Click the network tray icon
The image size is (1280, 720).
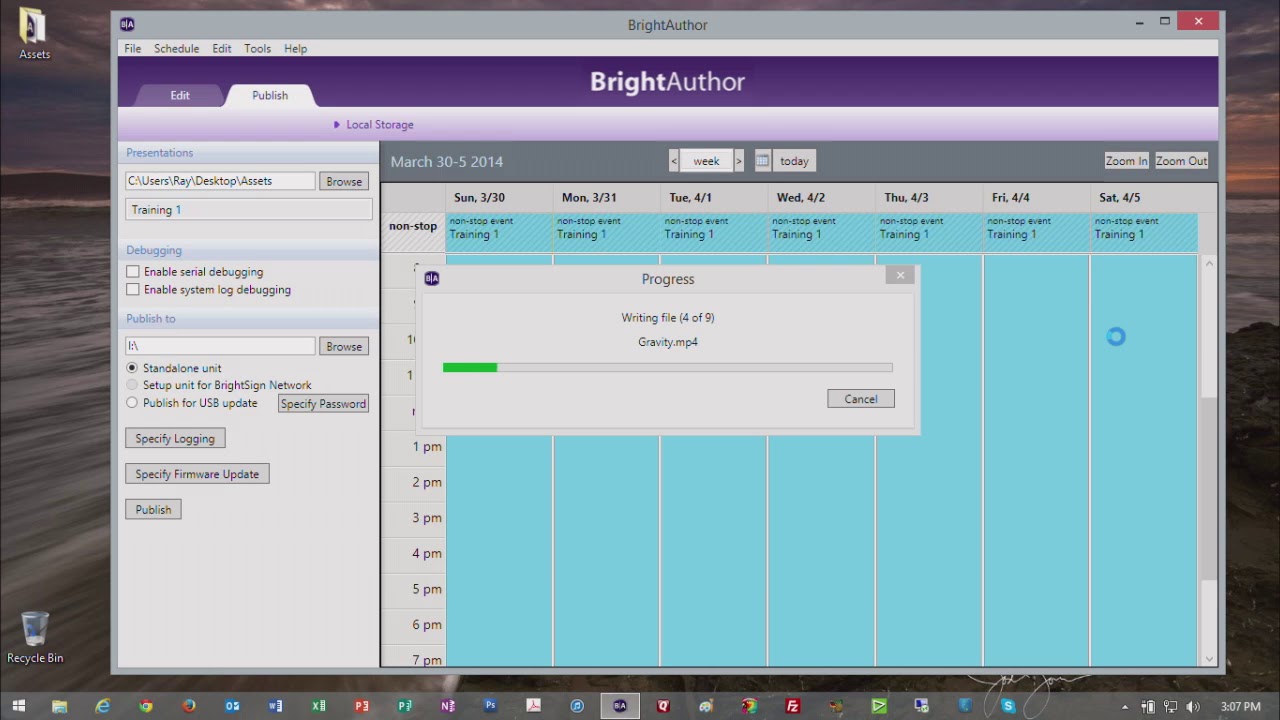coord(1170,707)
